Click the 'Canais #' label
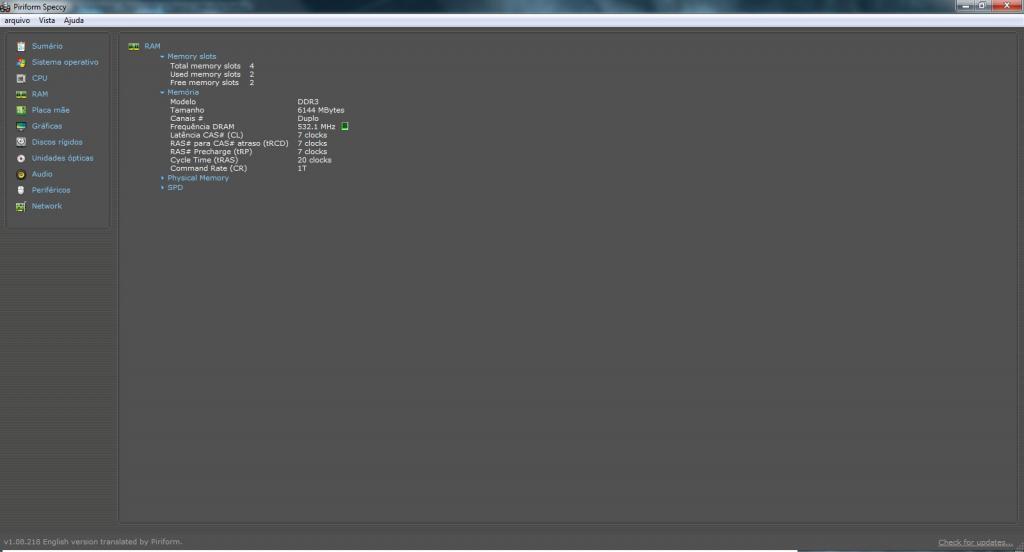 coord(186,119)
